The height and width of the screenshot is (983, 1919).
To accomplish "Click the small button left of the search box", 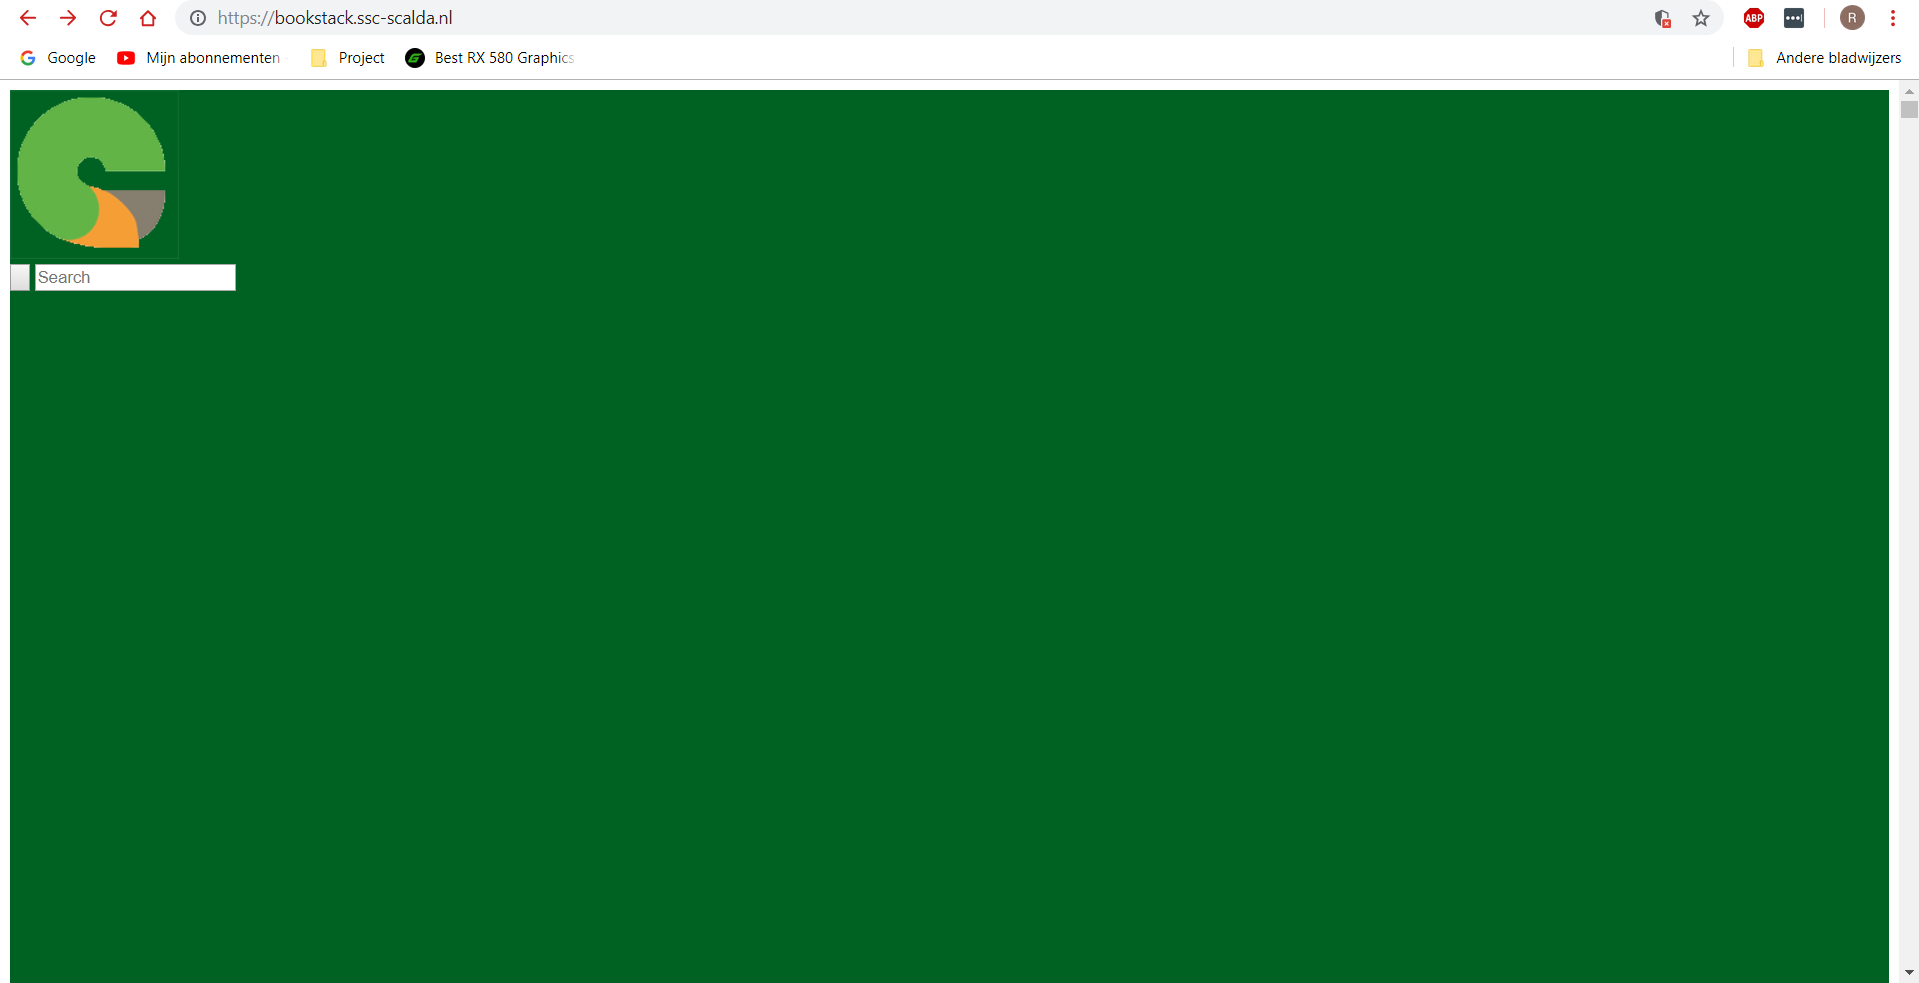I will tap(19, 277).
